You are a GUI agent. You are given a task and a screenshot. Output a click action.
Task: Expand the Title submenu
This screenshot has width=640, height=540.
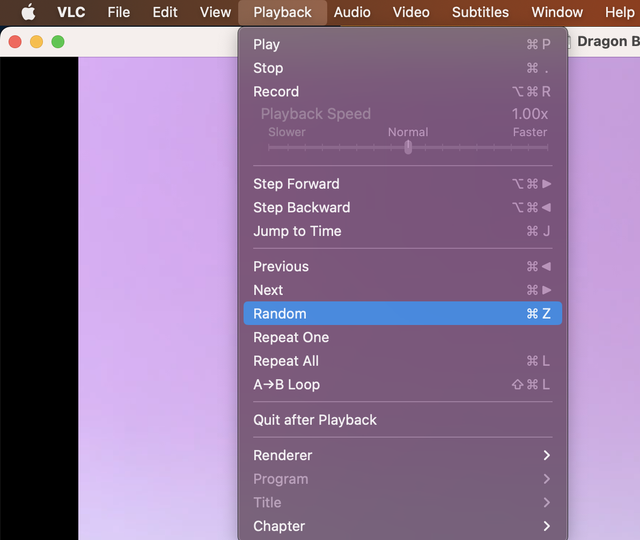[x=402, y=502]
